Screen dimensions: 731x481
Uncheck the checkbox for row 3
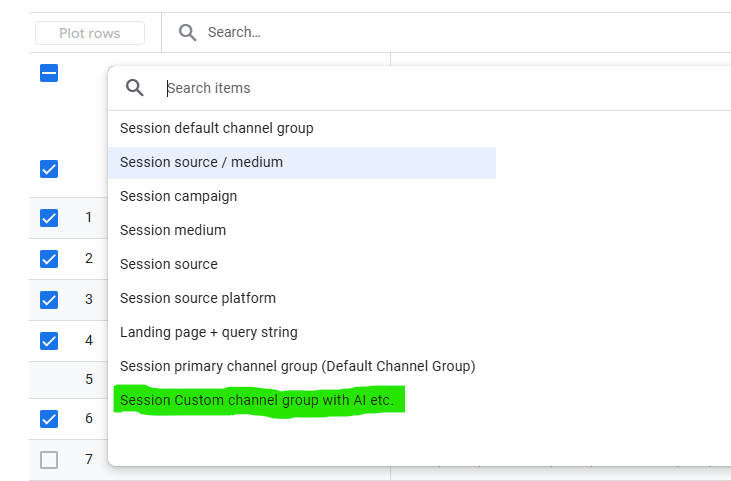pyautogui.click(x=49, y=300)
